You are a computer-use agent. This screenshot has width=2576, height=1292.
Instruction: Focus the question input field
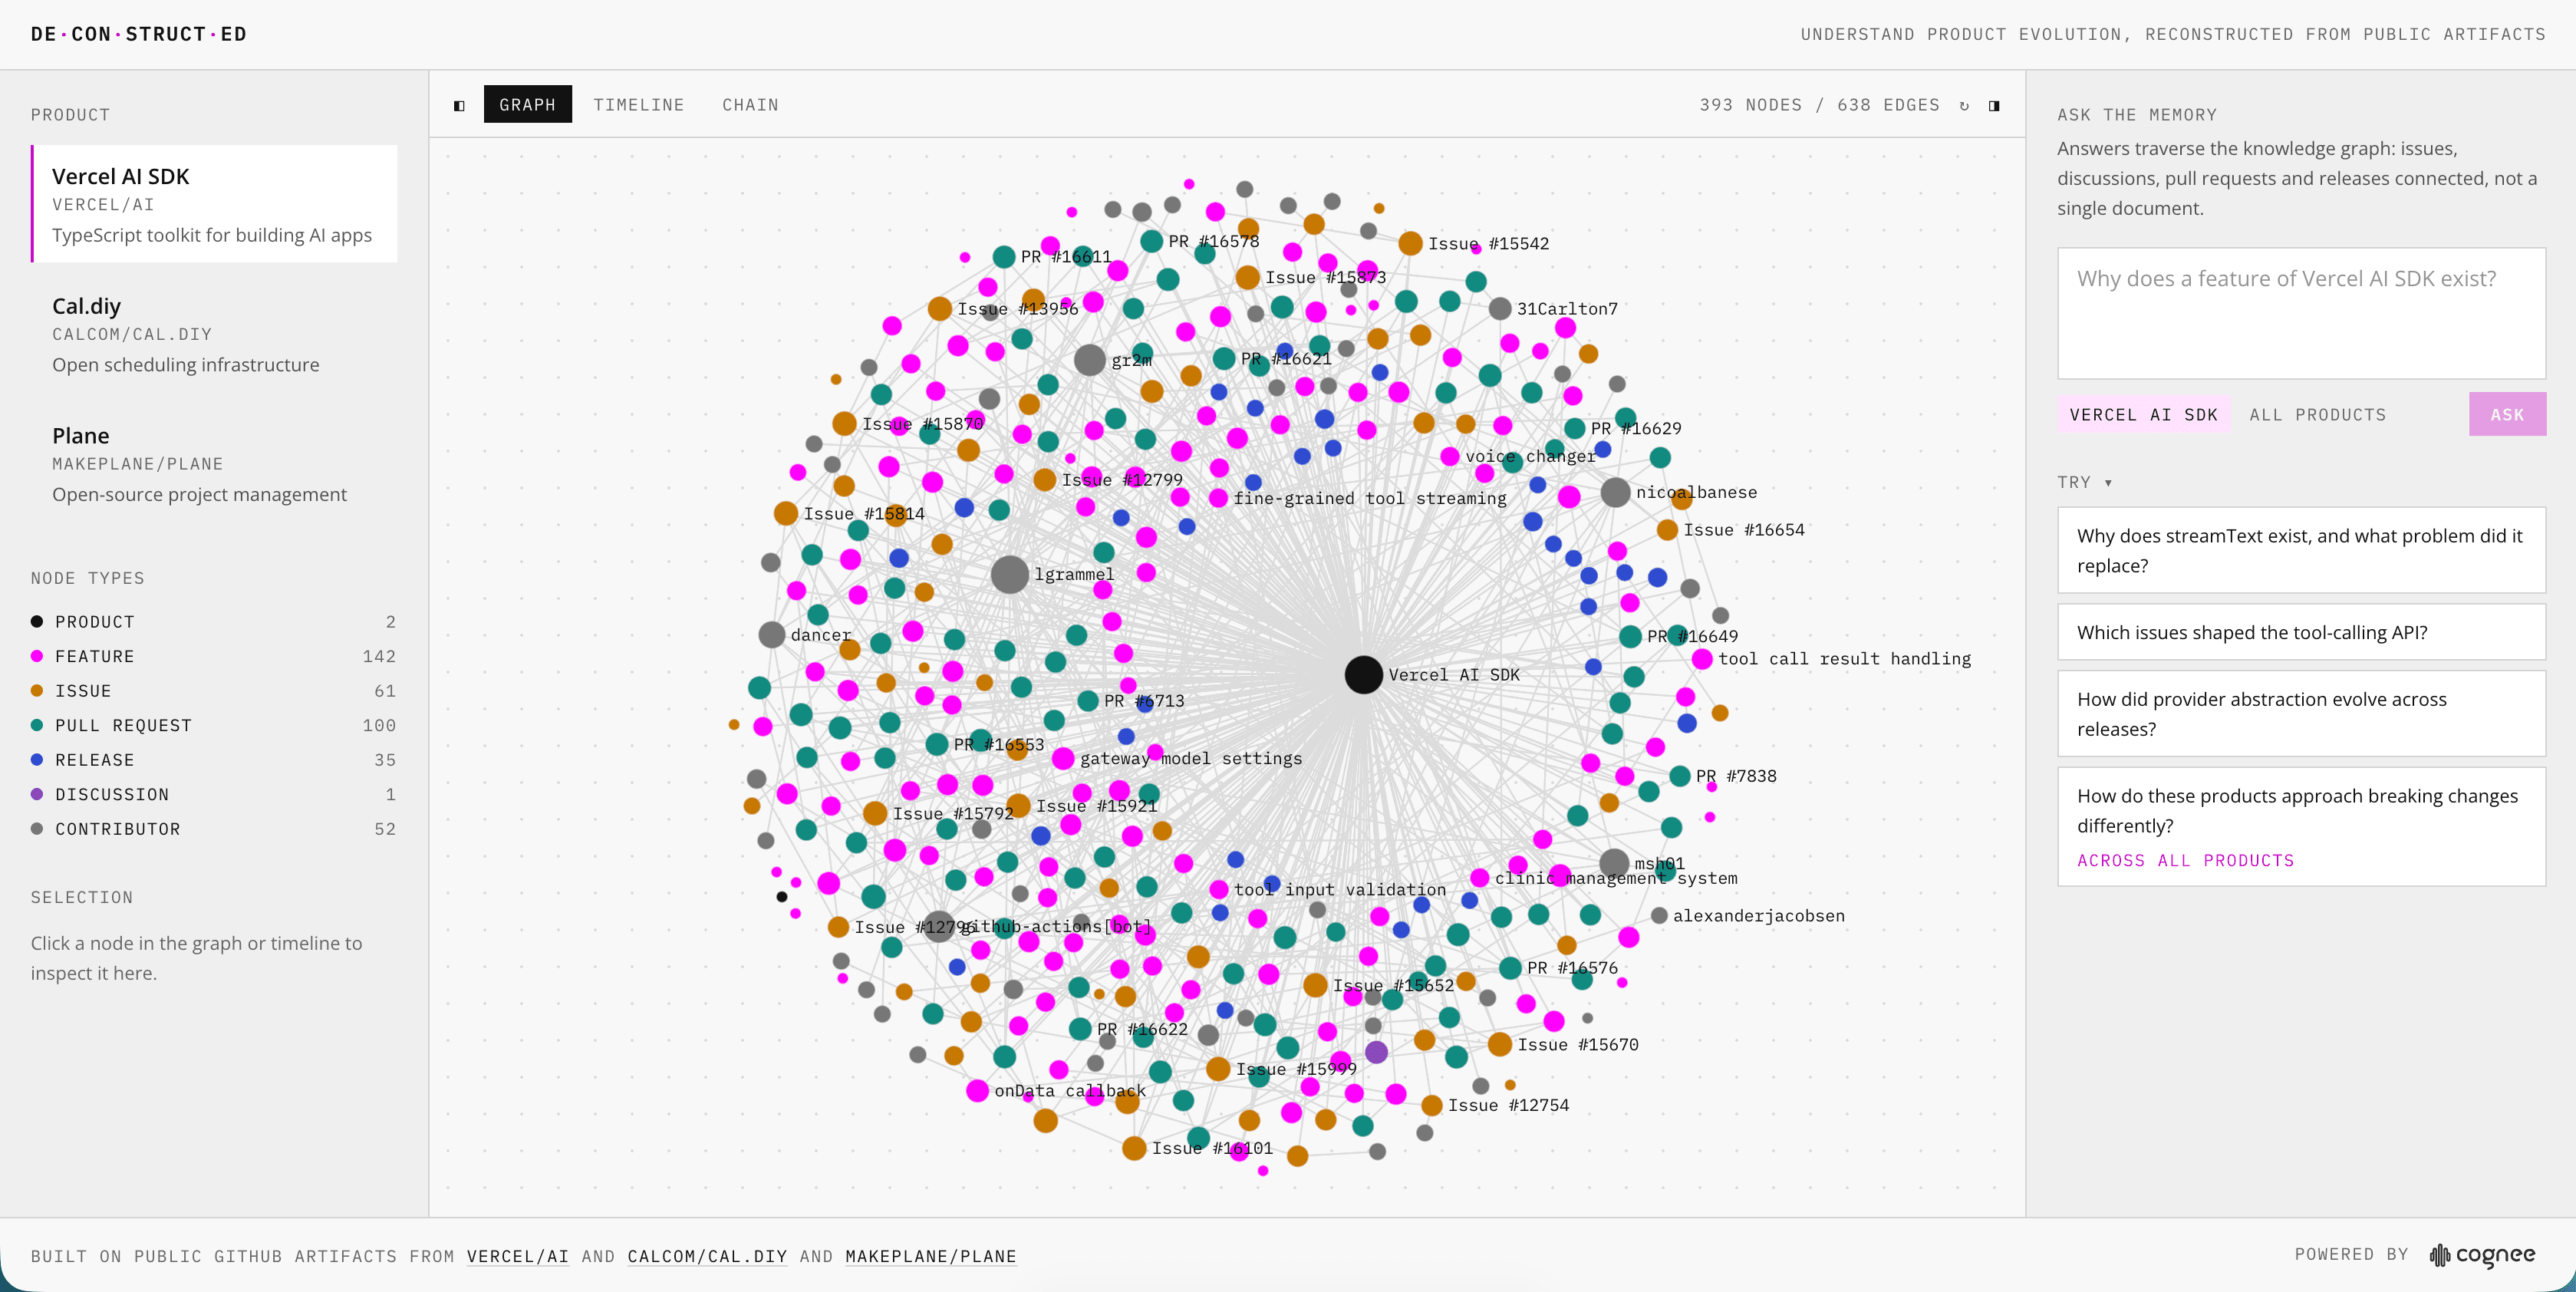click(2301, 313)
